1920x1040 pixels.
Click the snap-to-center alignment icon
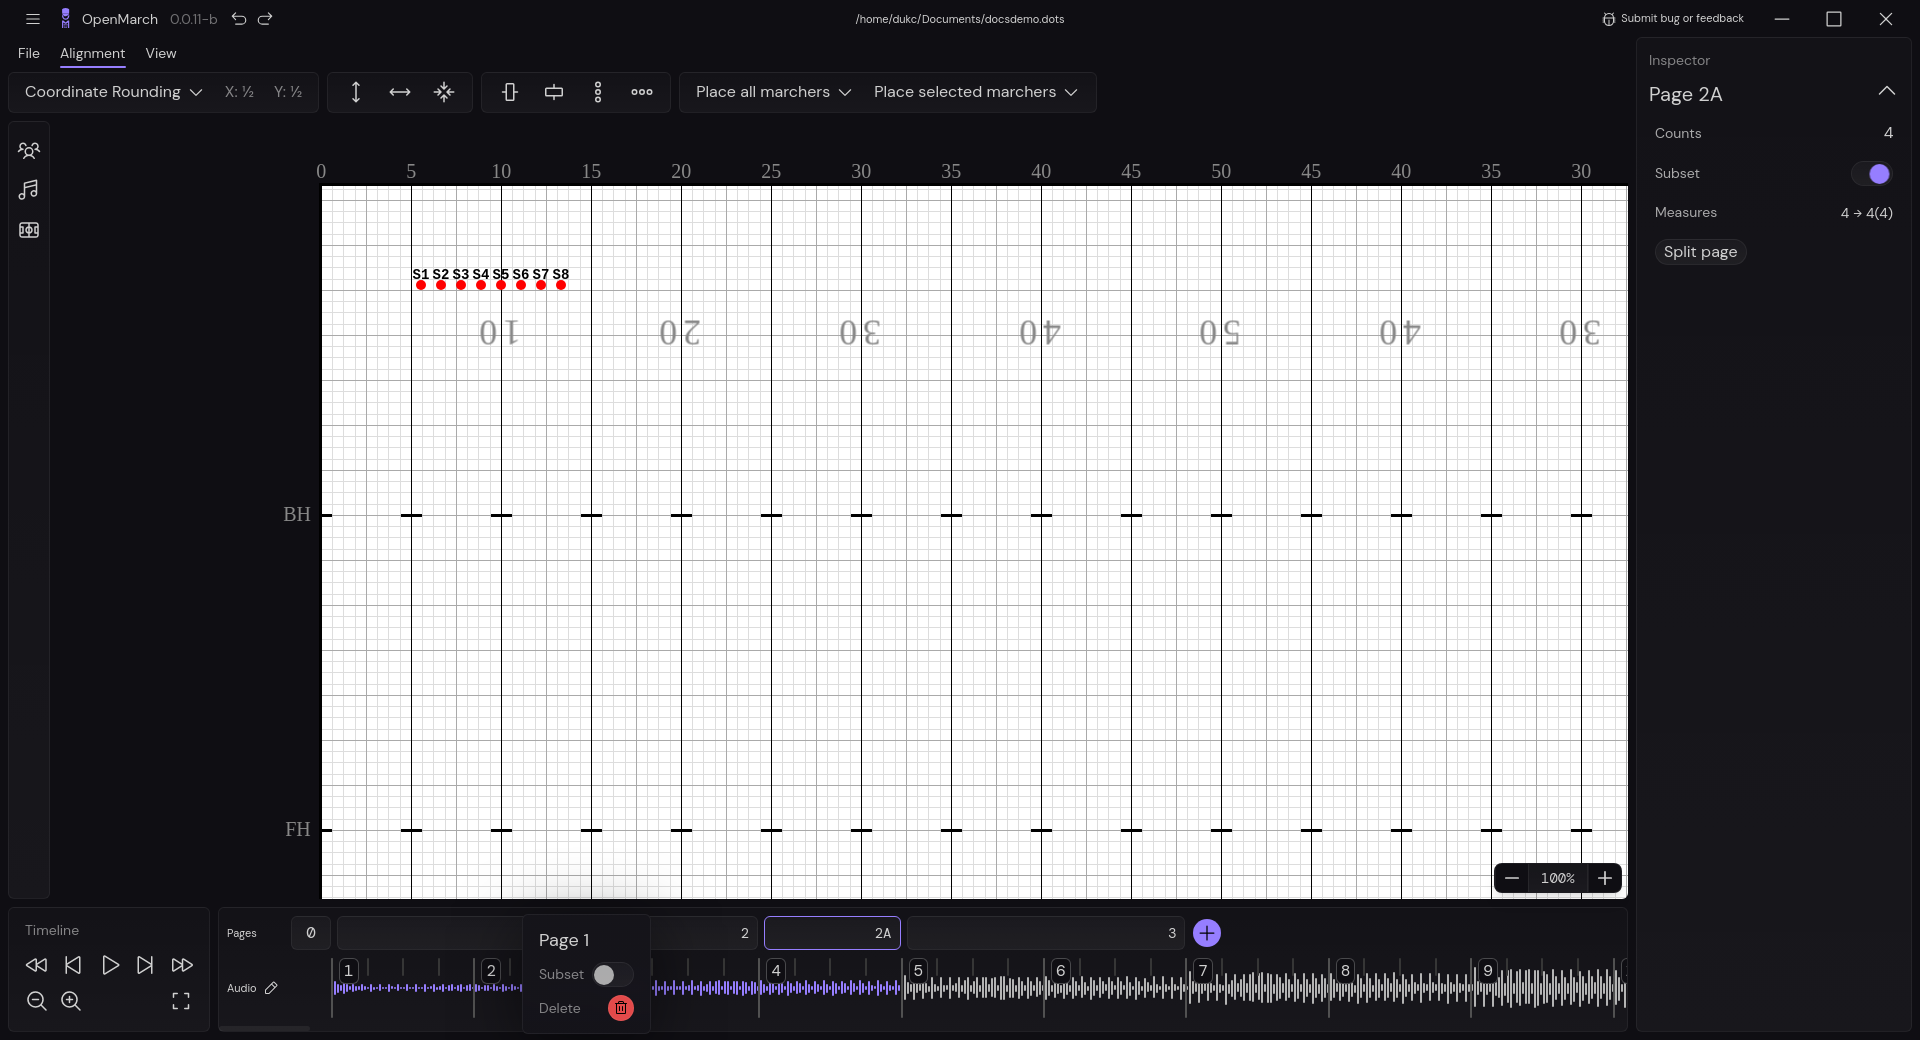pyautogui.click(x=444, y=92)
